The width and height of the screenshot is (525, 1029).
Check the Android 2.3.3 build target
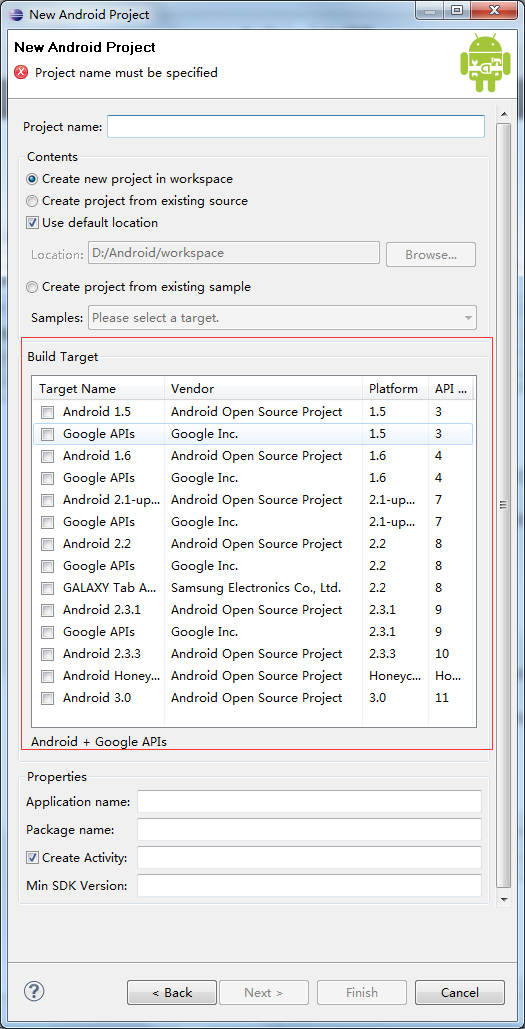pos(47,654)
